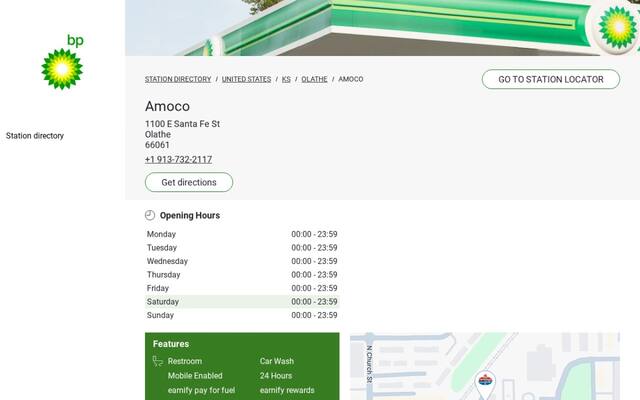Select the Thursday hours row
The image size is (640, 400).
tap(242, 275)
